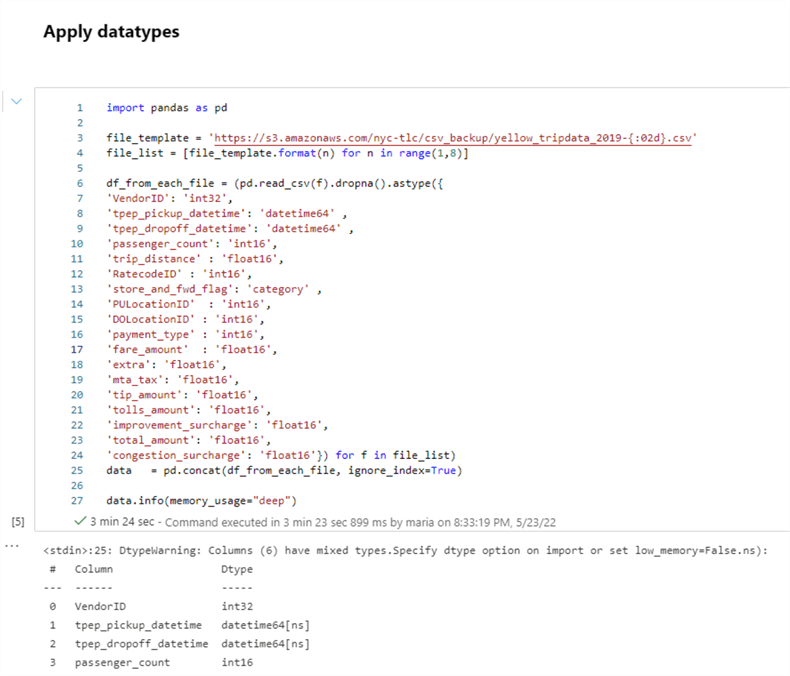The image size is (790, 676).
Task: Click the passenger_count int16 output row
Action: (151, 663)
